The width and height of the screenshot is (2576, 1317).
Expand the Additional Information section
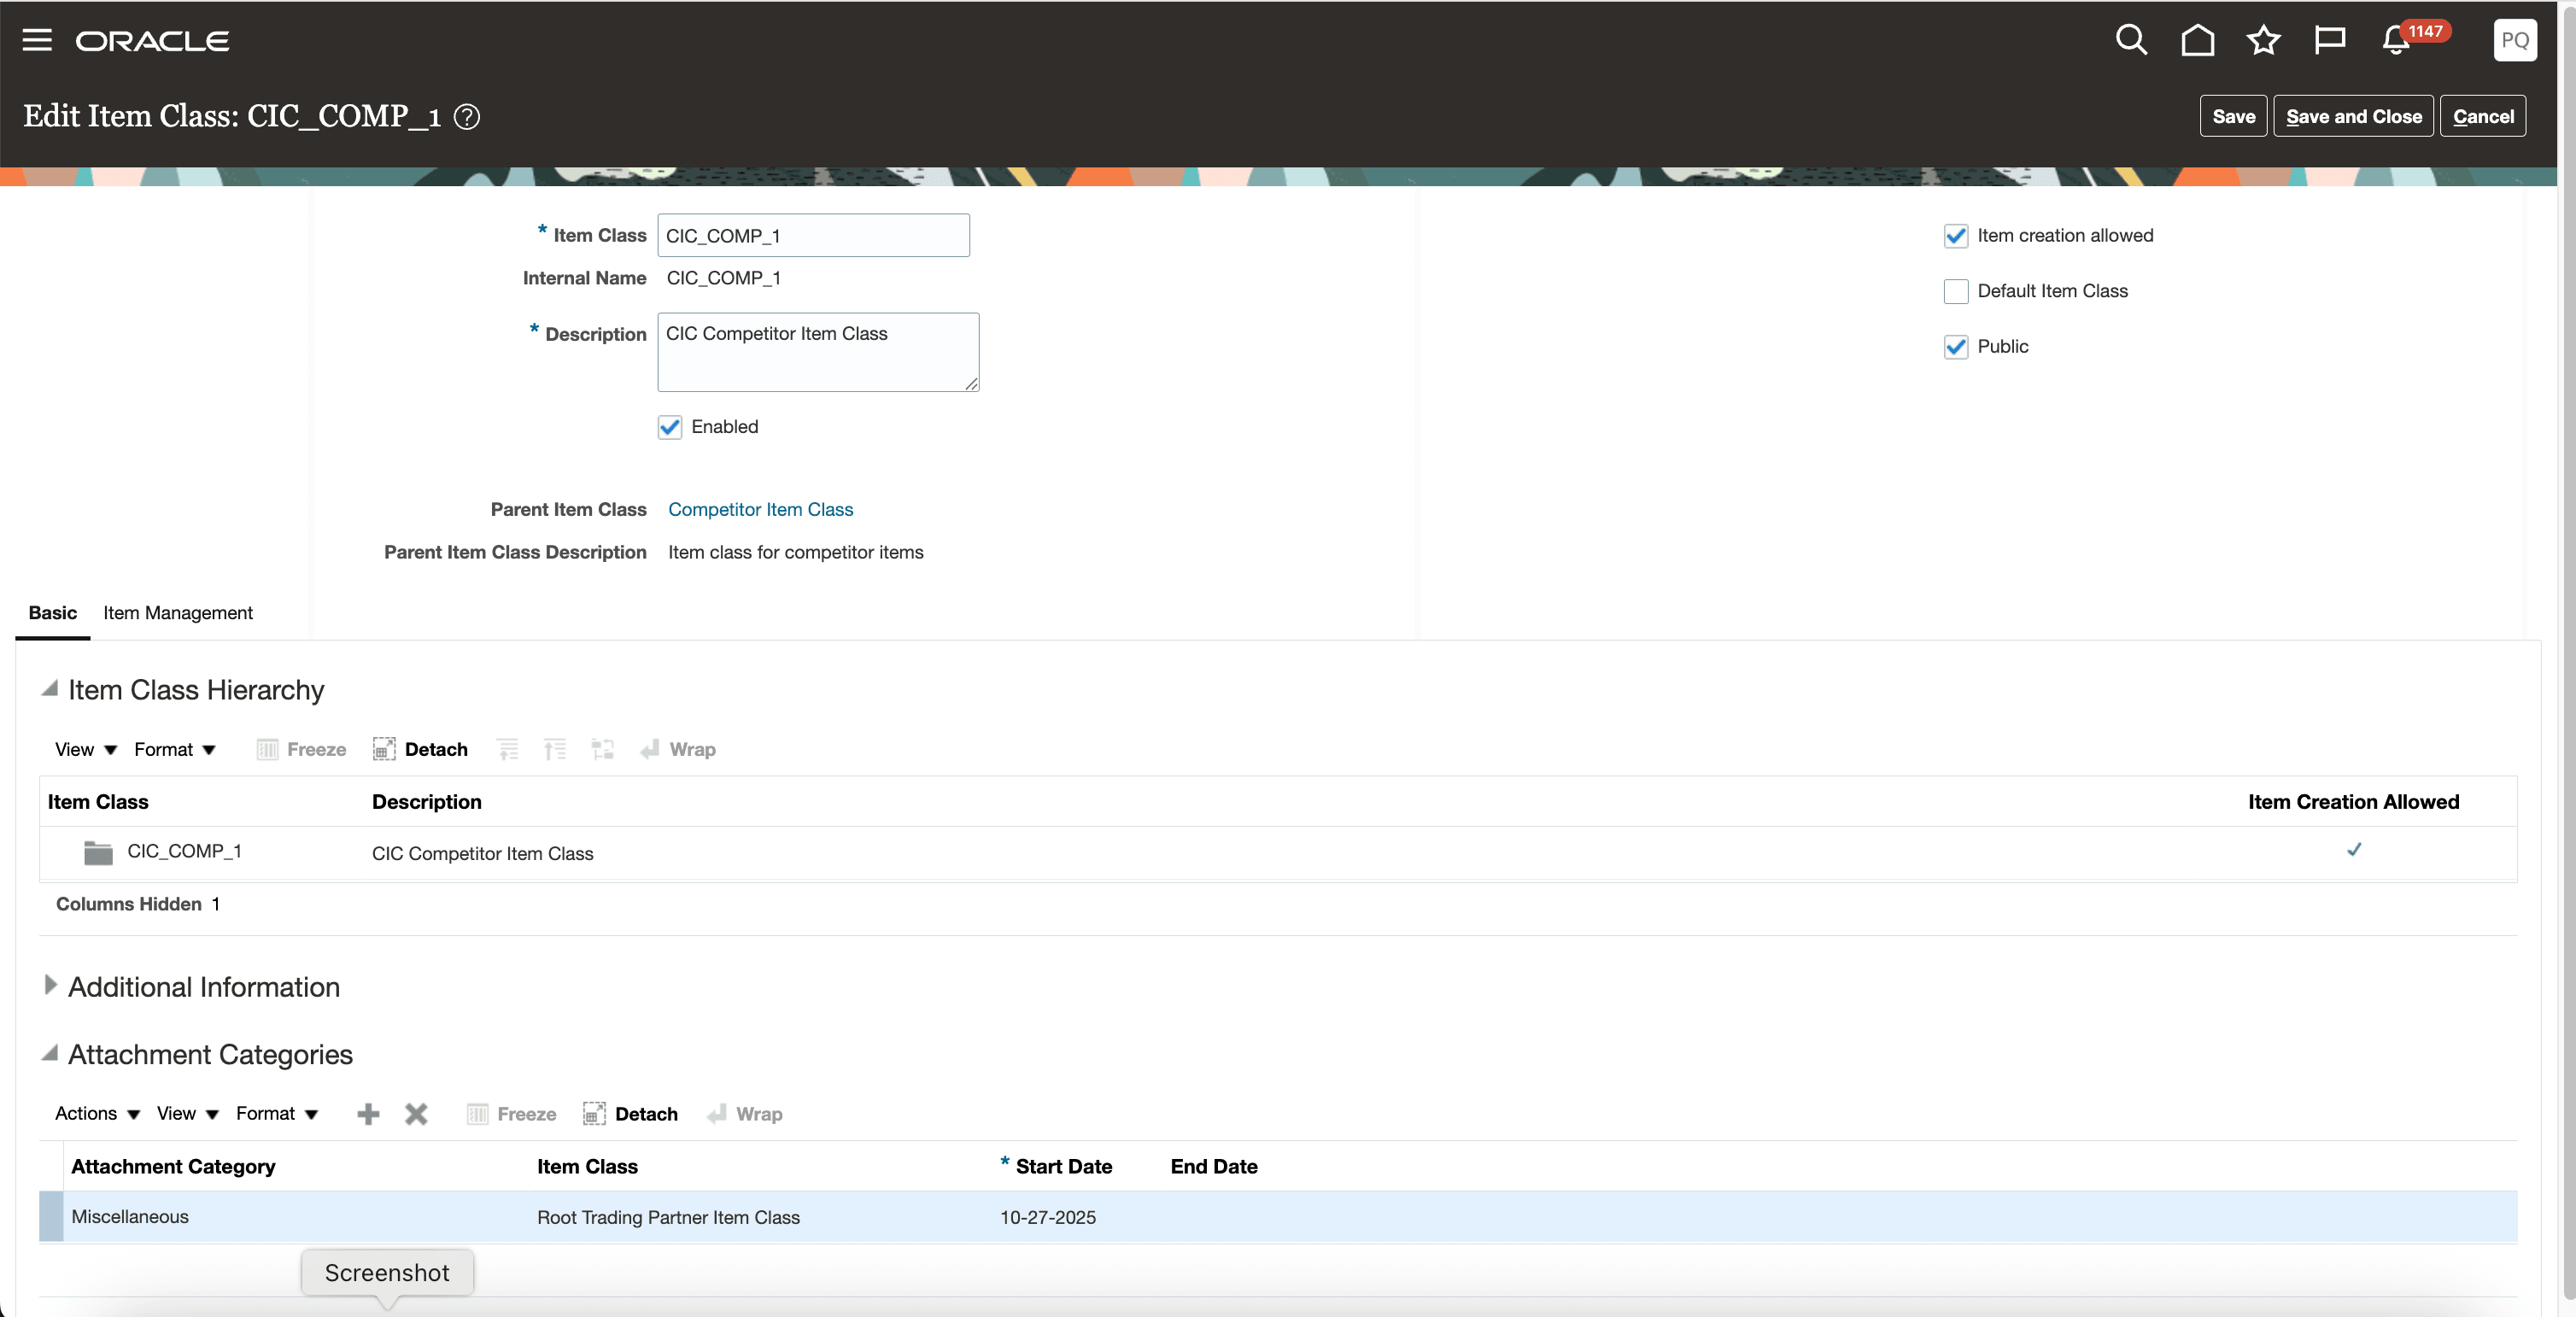click(x=50, y=986)
